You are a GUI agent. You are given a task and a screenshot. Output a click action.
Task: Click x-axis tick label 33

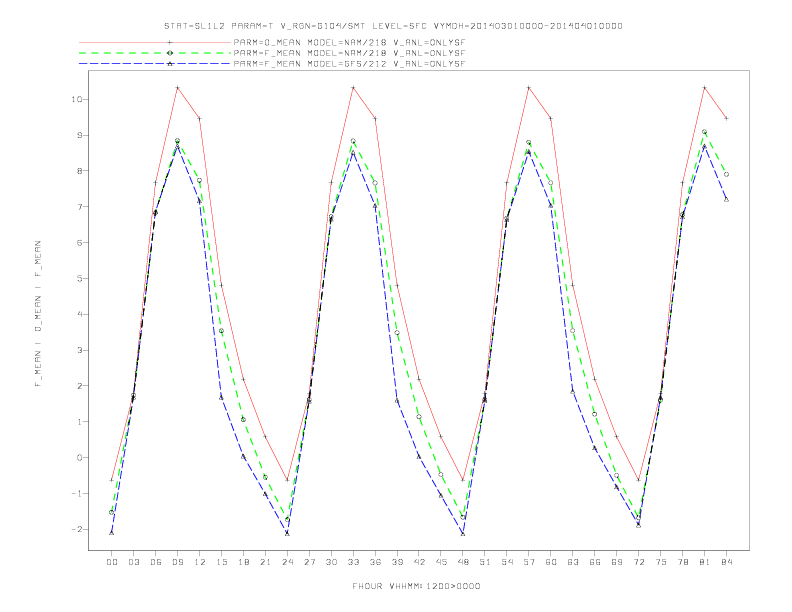[x=353, y=562]
